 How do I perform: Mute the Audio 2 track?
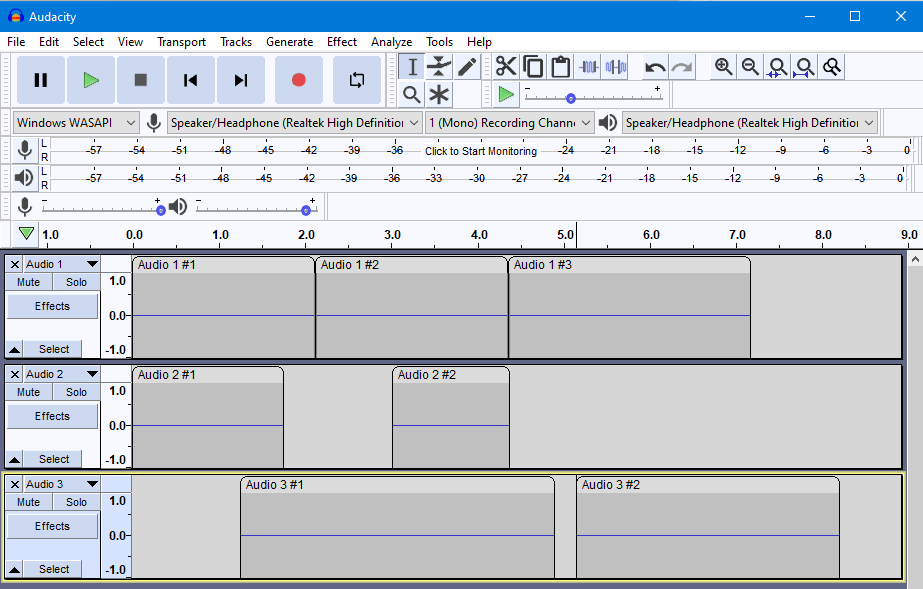point(29,392)
